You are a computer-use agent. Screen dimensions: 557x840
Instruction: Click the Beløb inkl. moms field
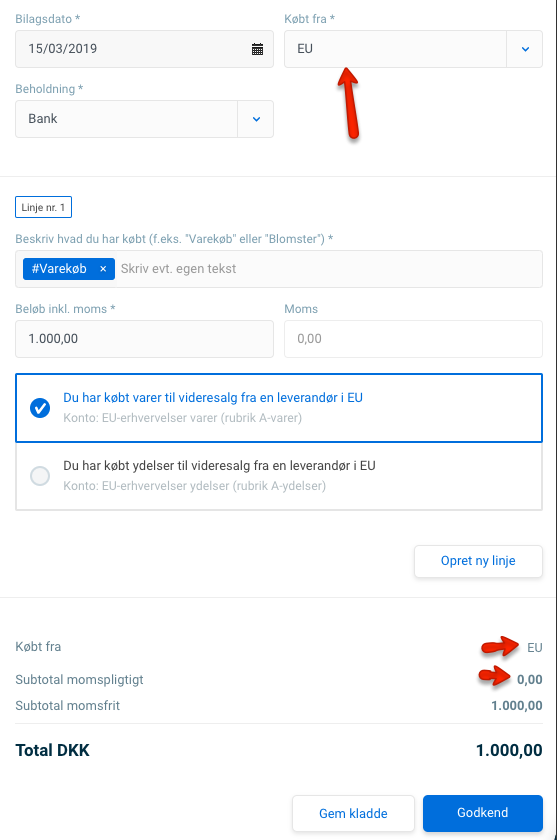pyautogui.click(x=144, y=339)
